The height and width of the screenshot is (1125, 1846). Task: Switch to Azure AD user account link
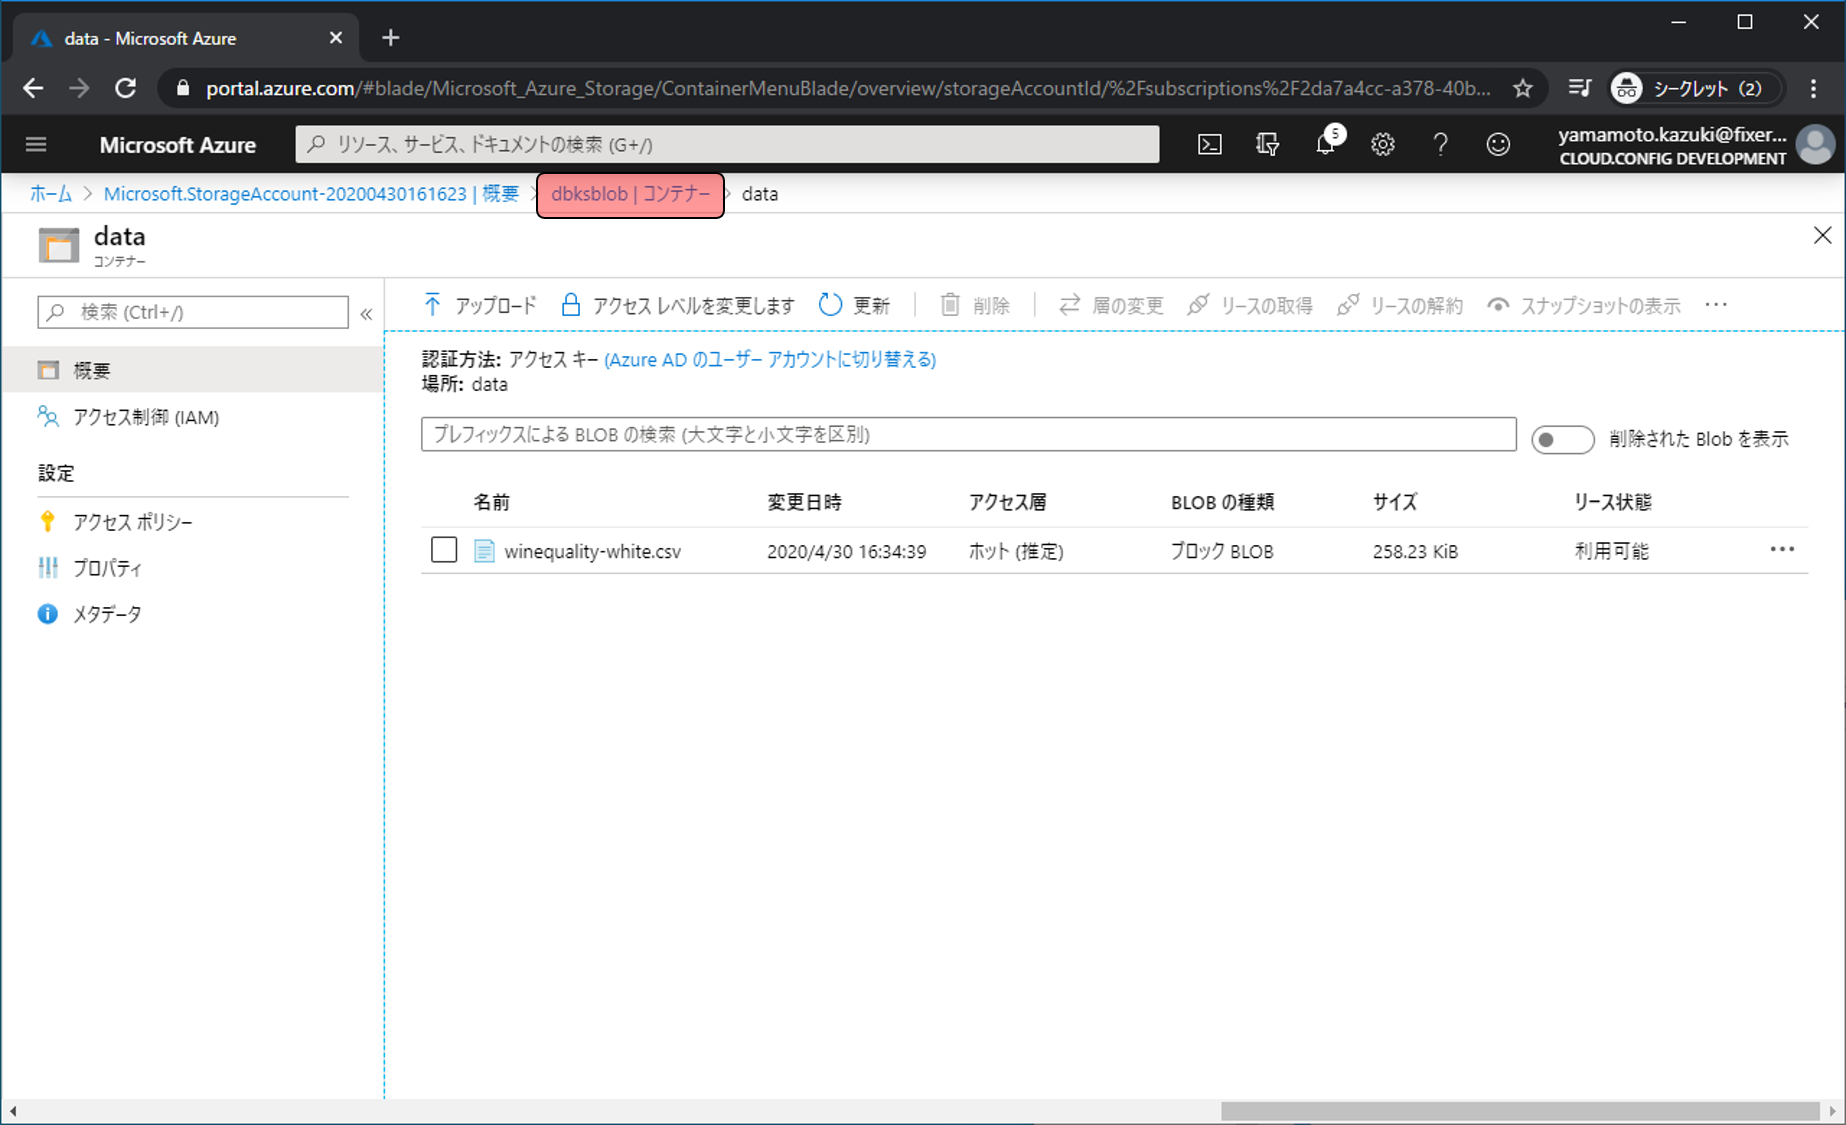770,360
